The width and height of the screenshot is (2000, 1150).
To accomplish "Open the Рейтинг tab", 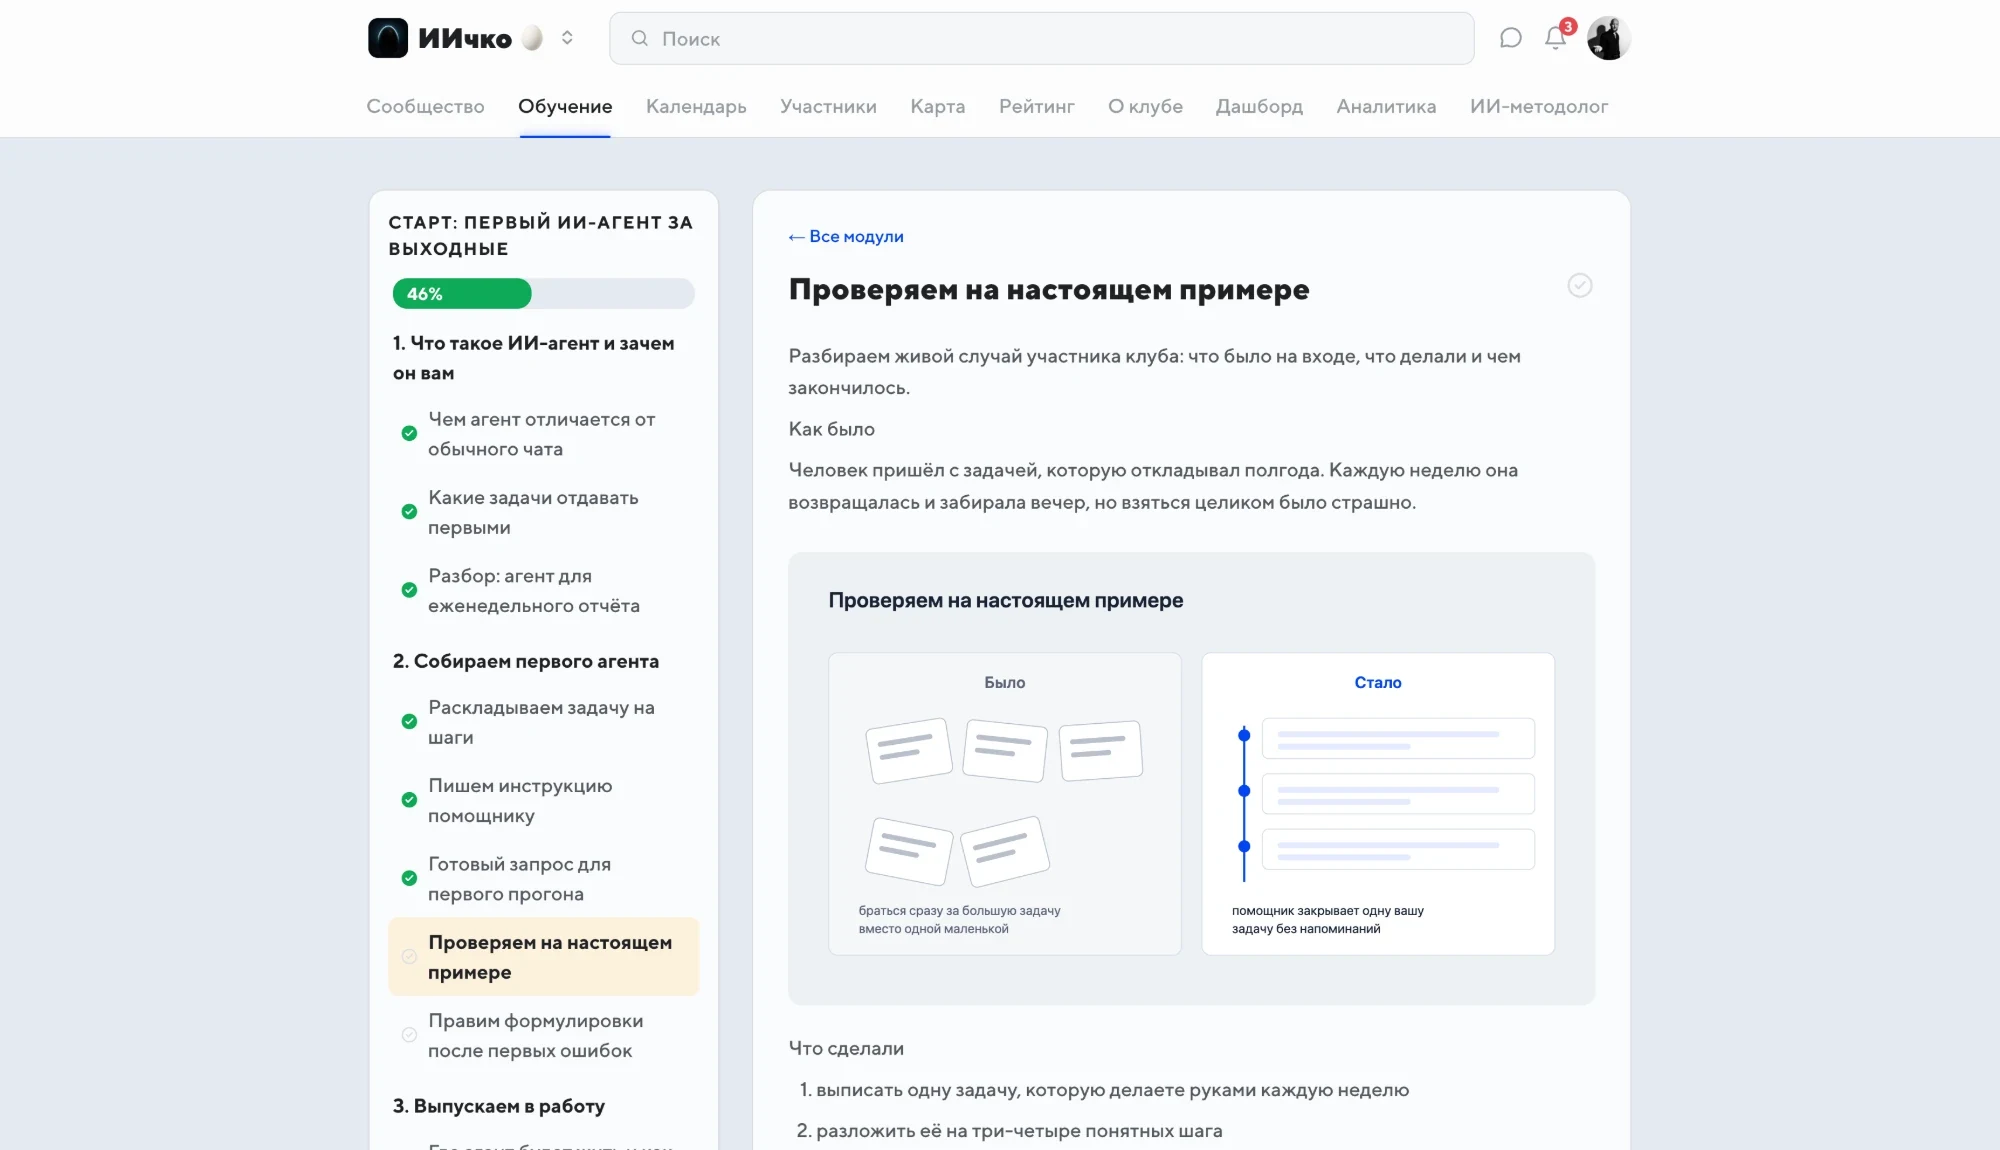I will tap(1036, 106).
